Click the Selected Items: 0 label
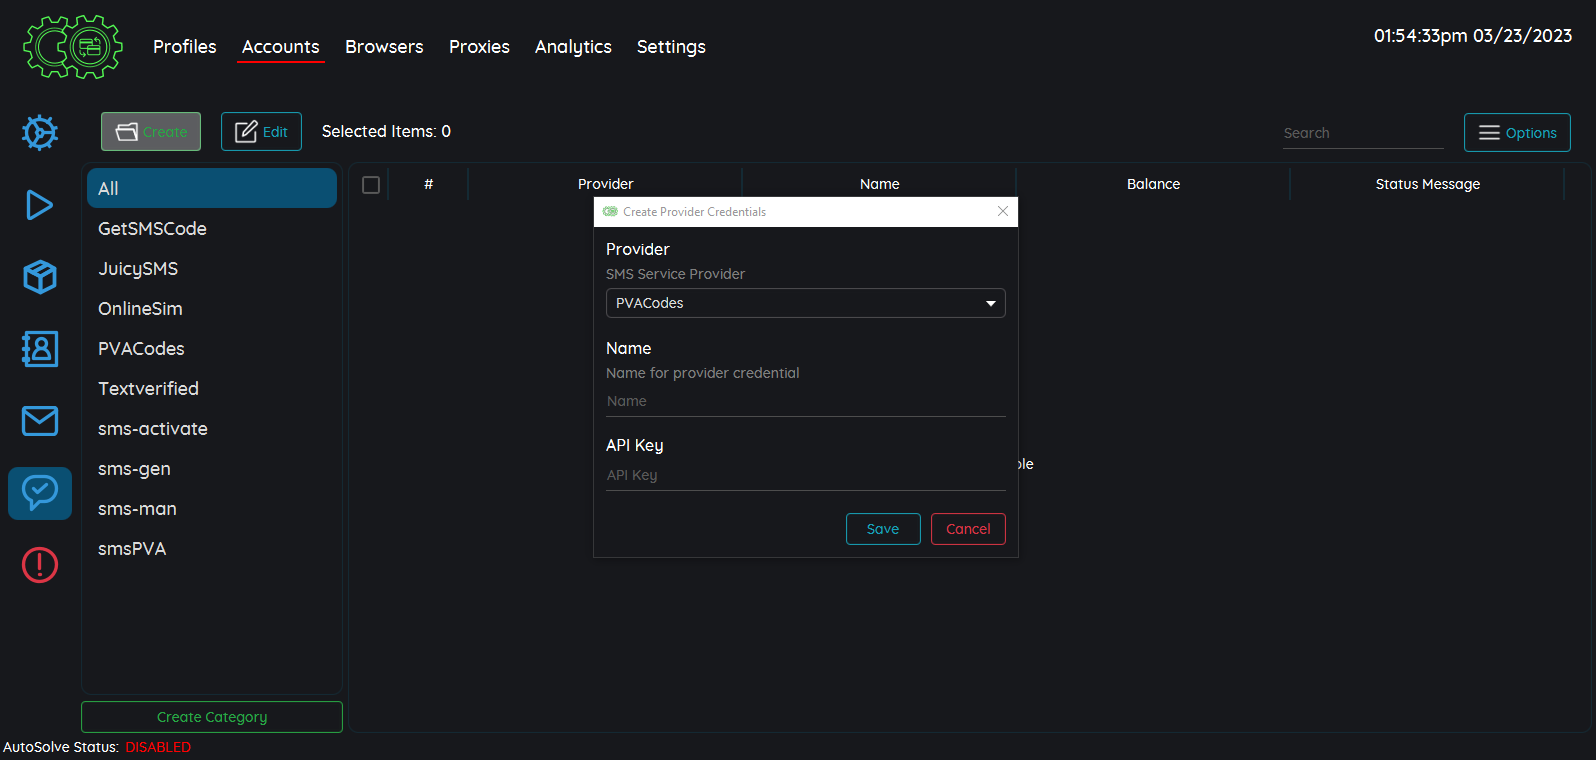This screenshot has width=1596, height=760. tap(386, 131)
